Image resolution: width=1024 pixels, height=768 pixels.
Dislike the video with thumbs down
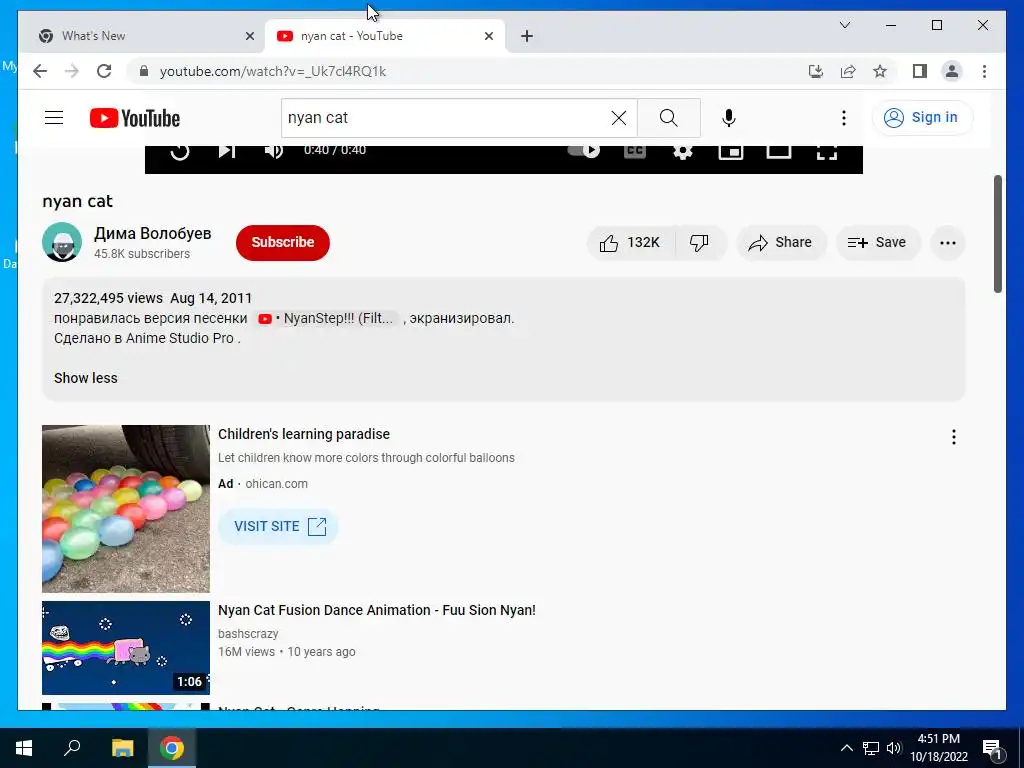coord(699,243)
